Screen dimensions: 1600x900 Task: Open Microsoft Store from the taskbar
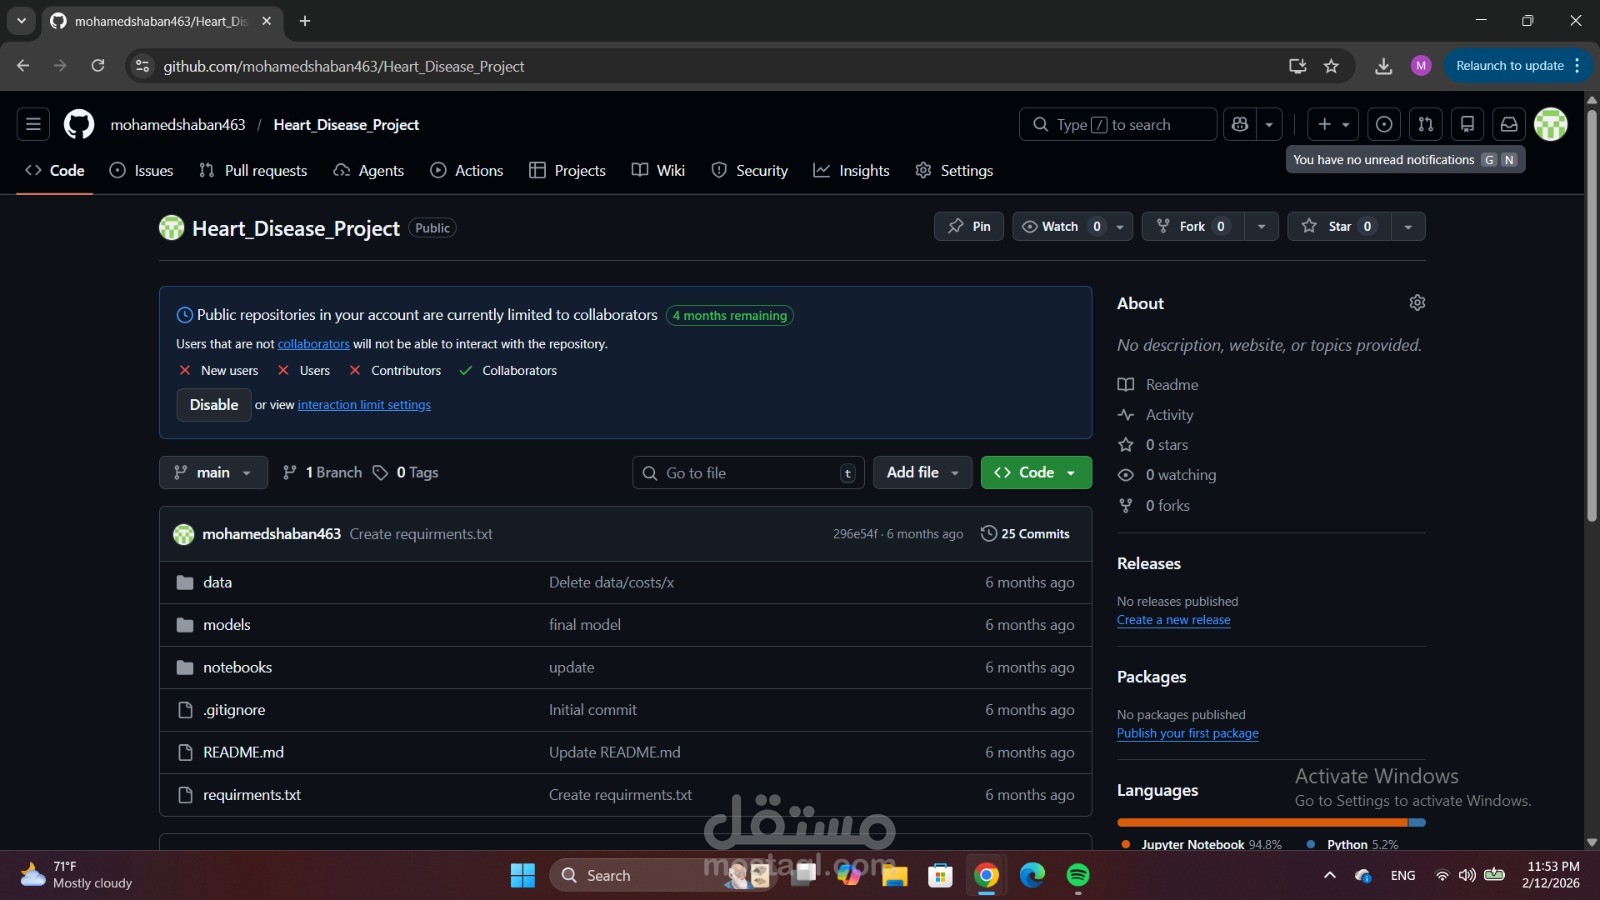click(x=940, y=876)
